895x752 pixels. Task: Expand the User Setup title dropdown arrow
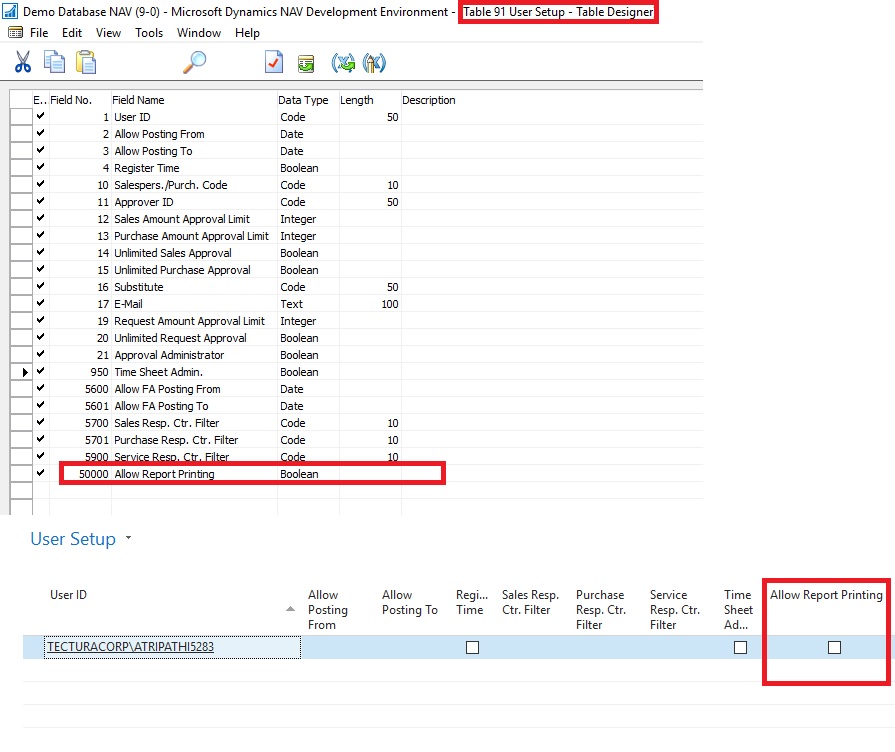pos(128,540)
